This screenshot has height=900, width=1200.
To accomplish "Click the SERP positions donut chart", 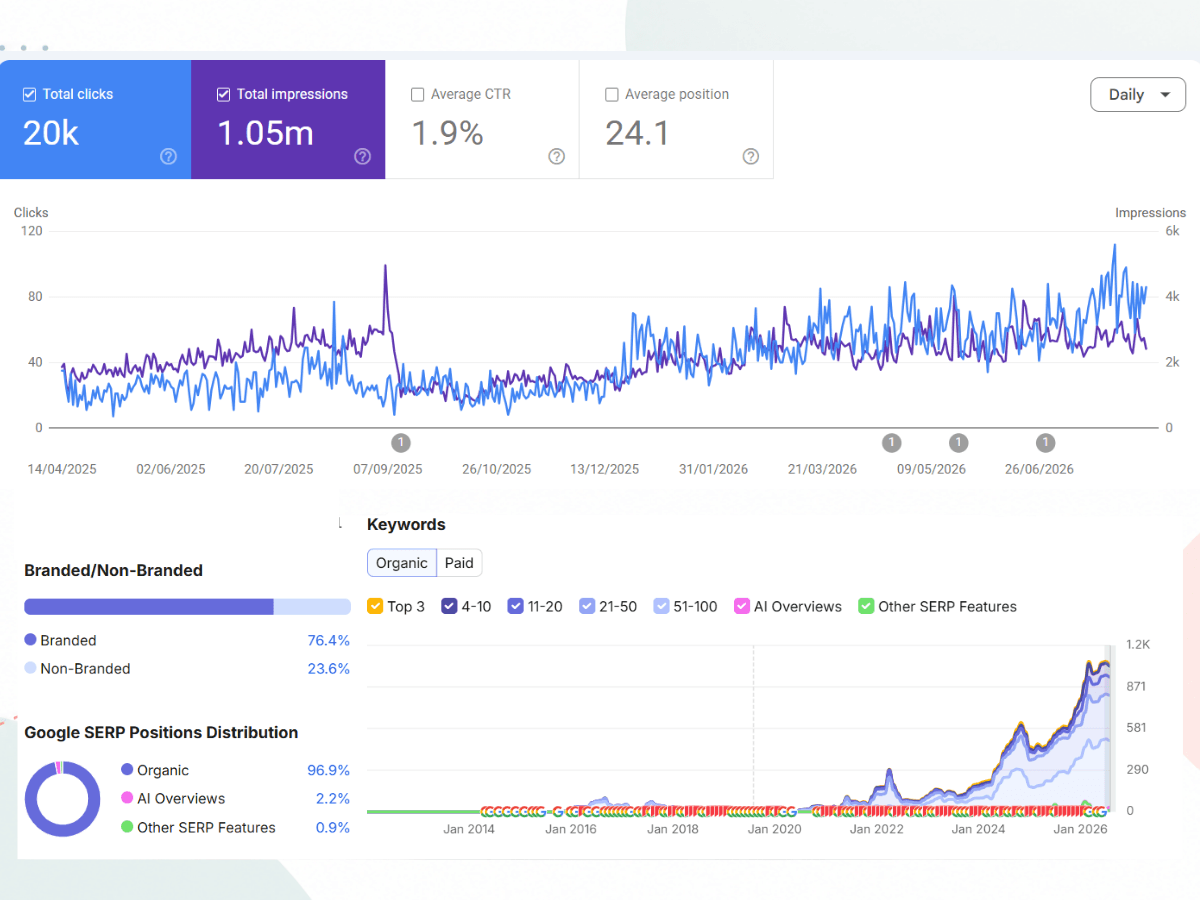I will 62,799.
